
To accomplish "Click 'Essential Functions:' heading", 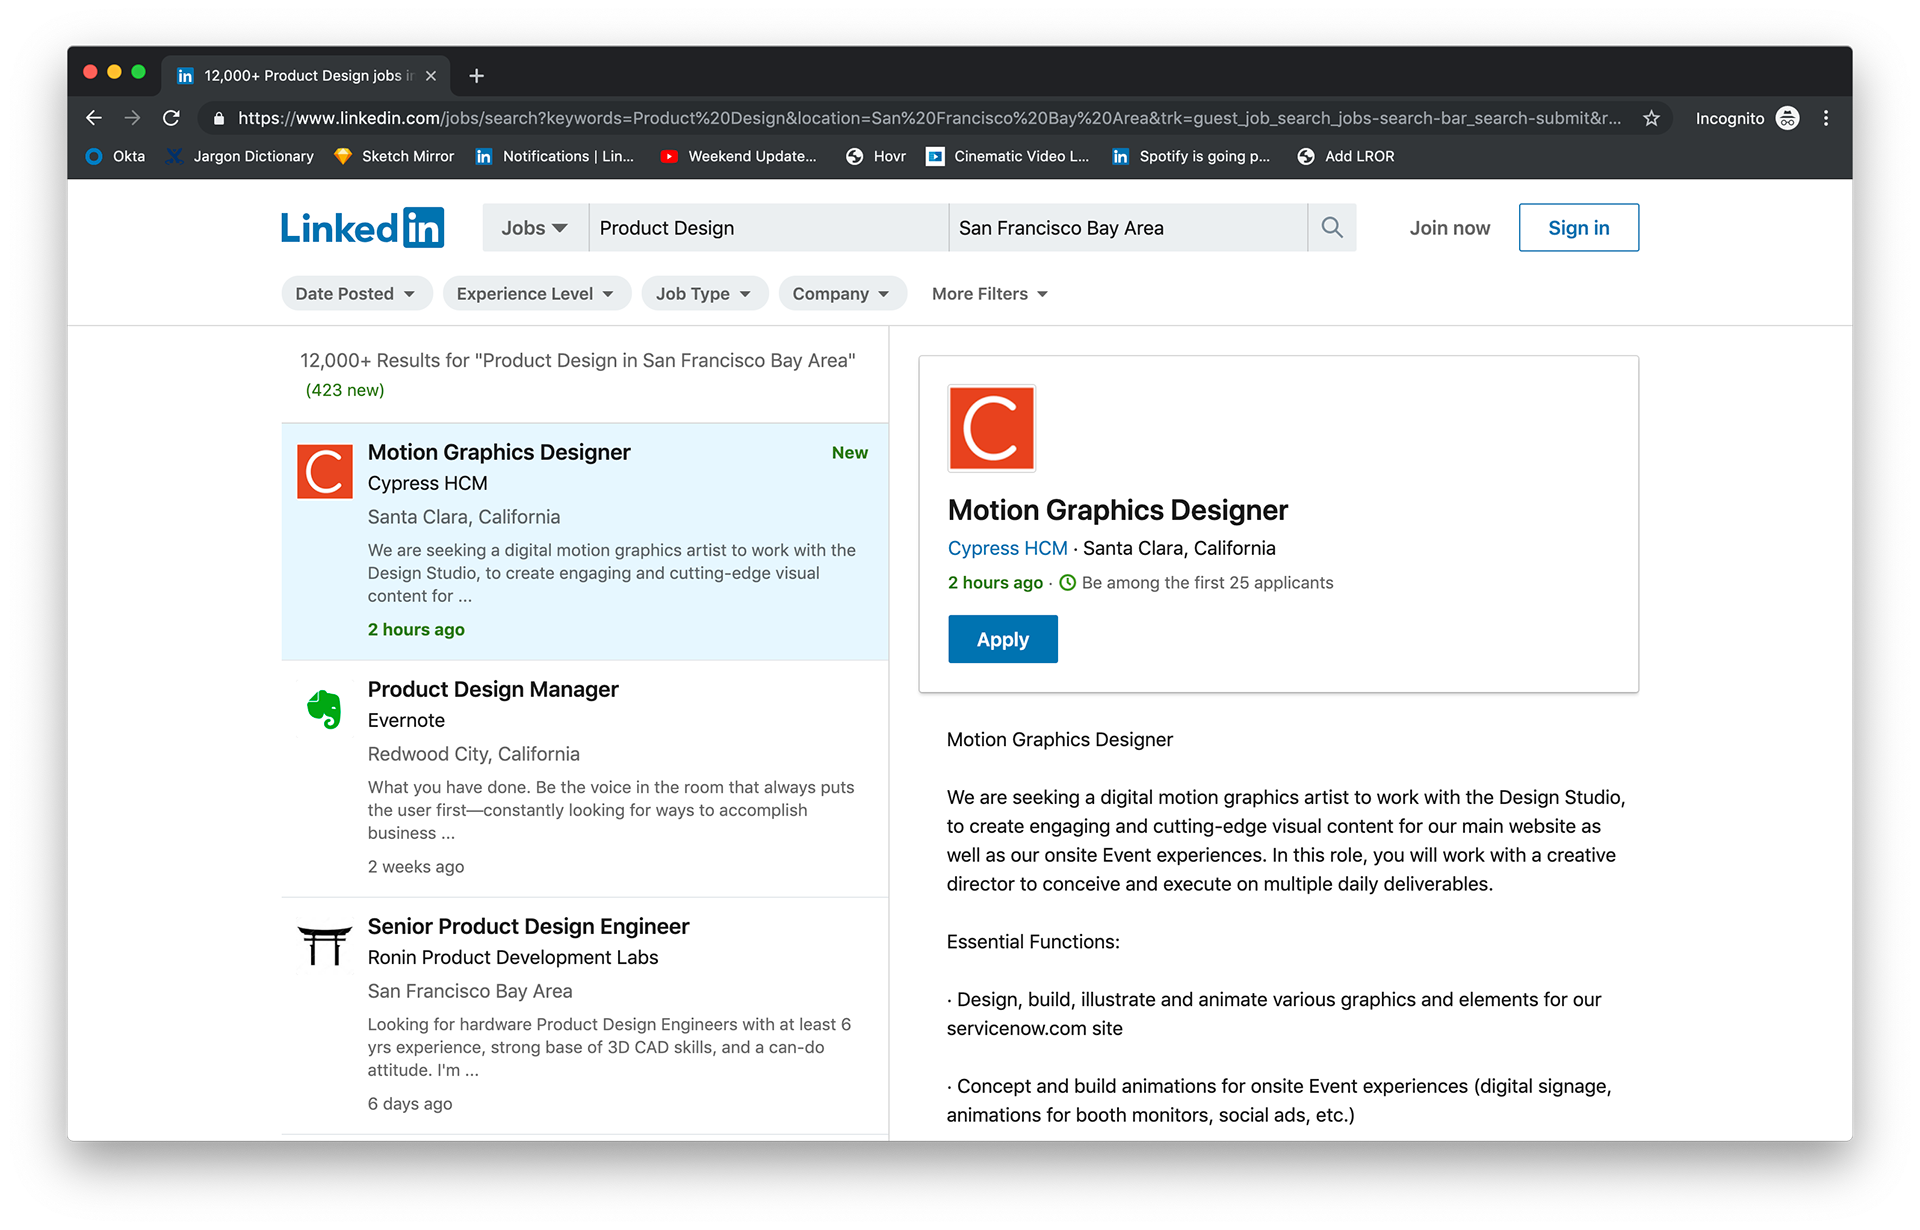I will pyautogui.click(x=1033, y=942).
